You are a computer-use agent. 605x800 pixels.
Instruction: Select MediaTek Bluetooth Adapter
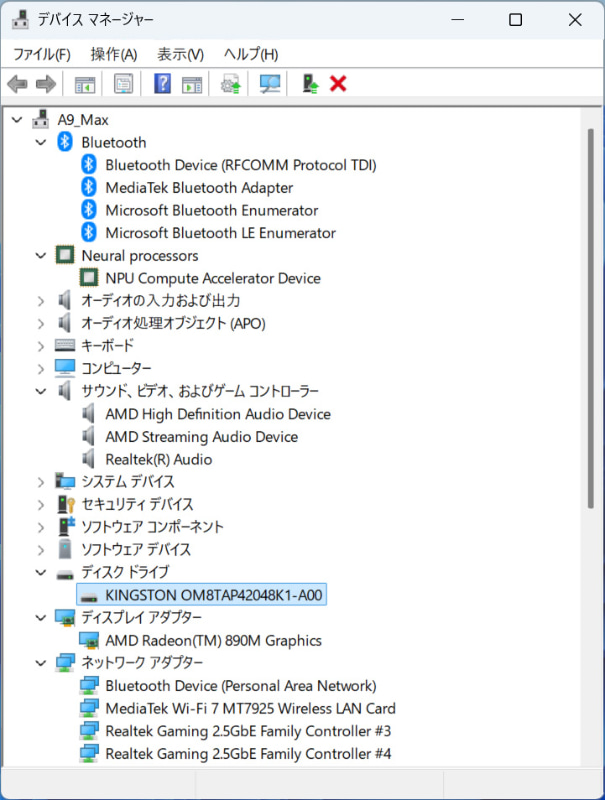[199, 187]
